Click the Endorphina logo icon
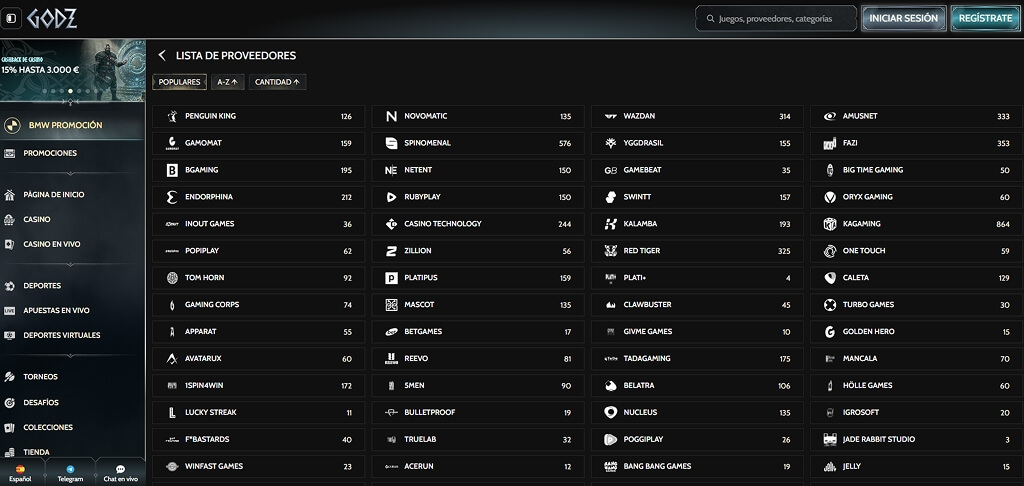 (172, 197)
